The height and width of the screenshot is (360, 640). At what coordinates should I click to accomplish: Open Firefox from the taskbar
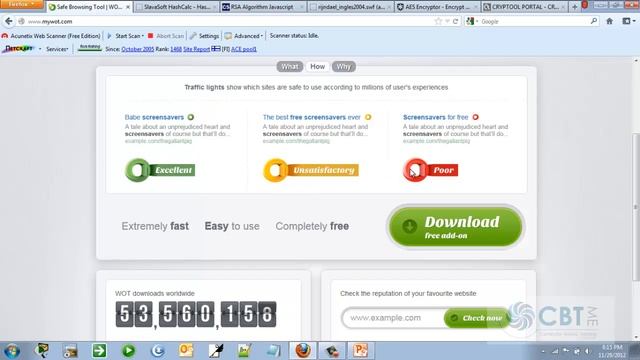pyautogui.click(x=303, y=351)
